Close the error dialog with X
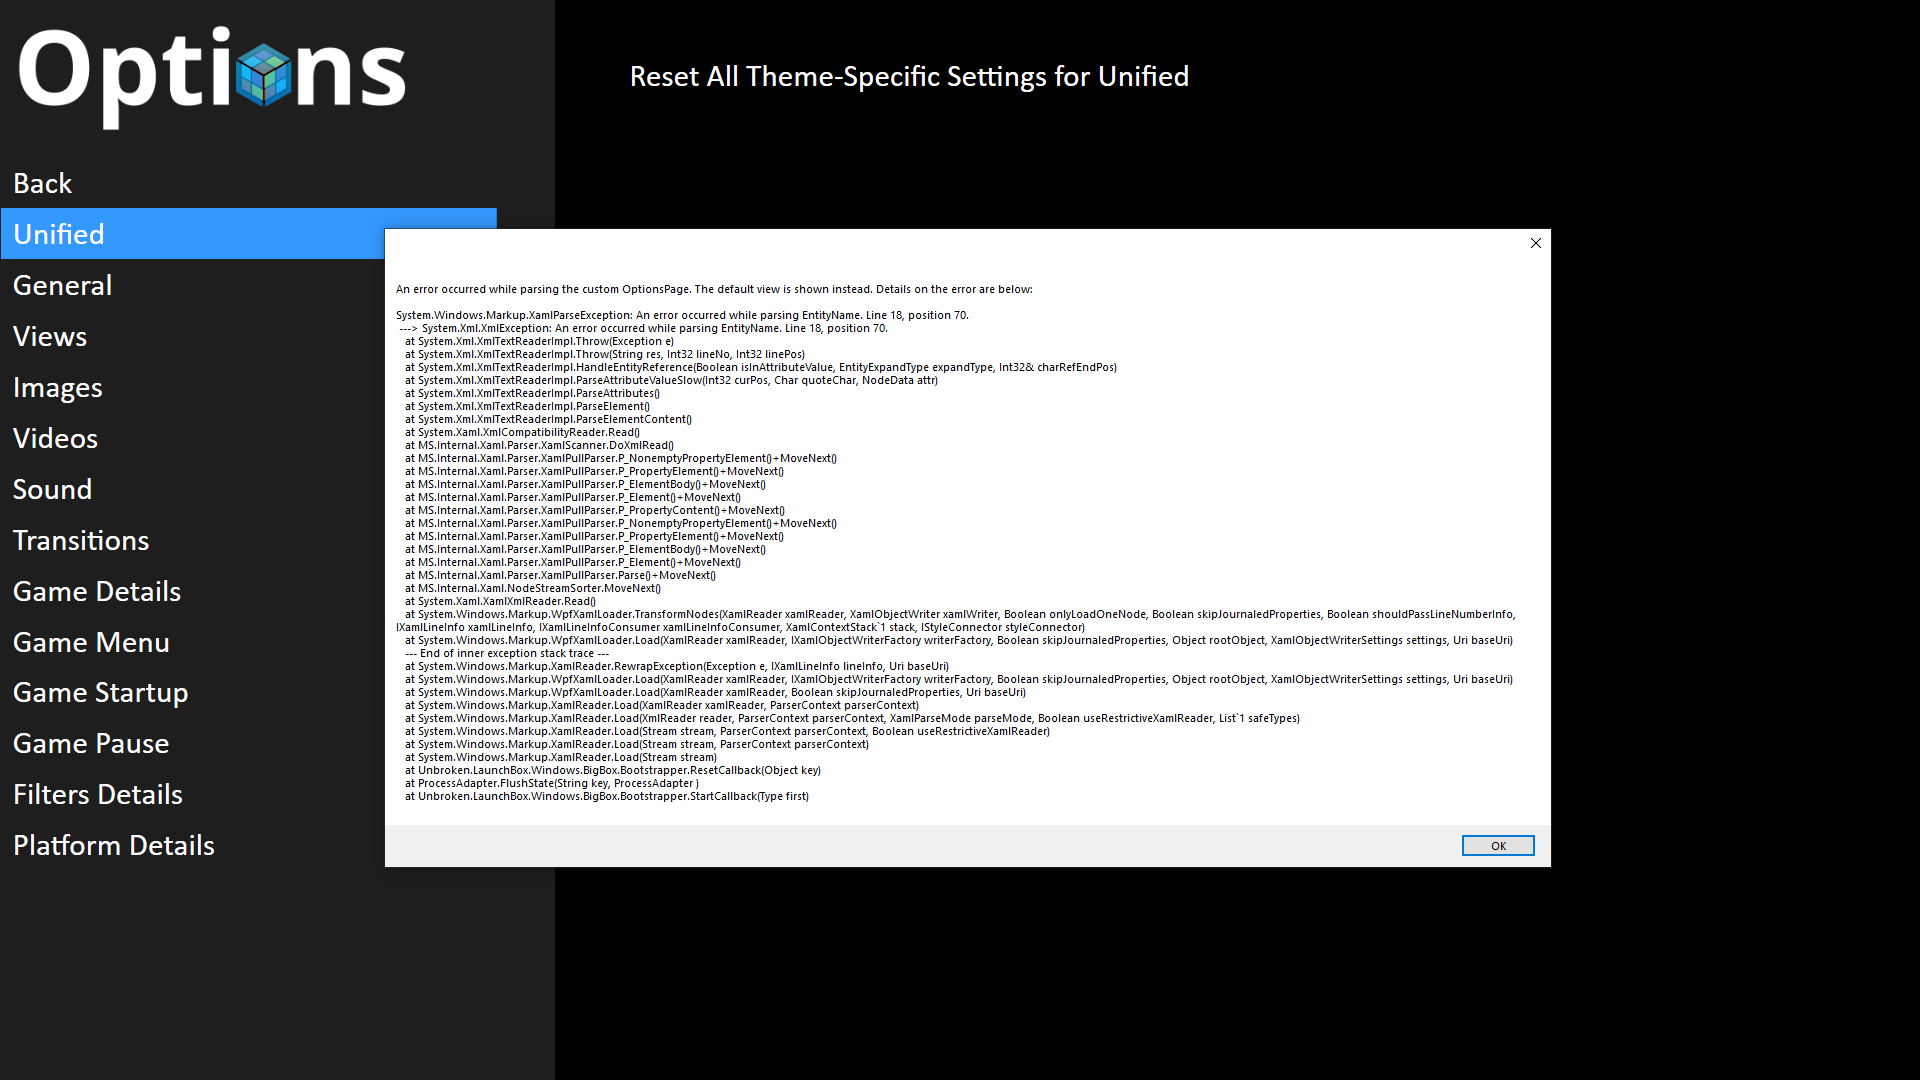 1535,243
